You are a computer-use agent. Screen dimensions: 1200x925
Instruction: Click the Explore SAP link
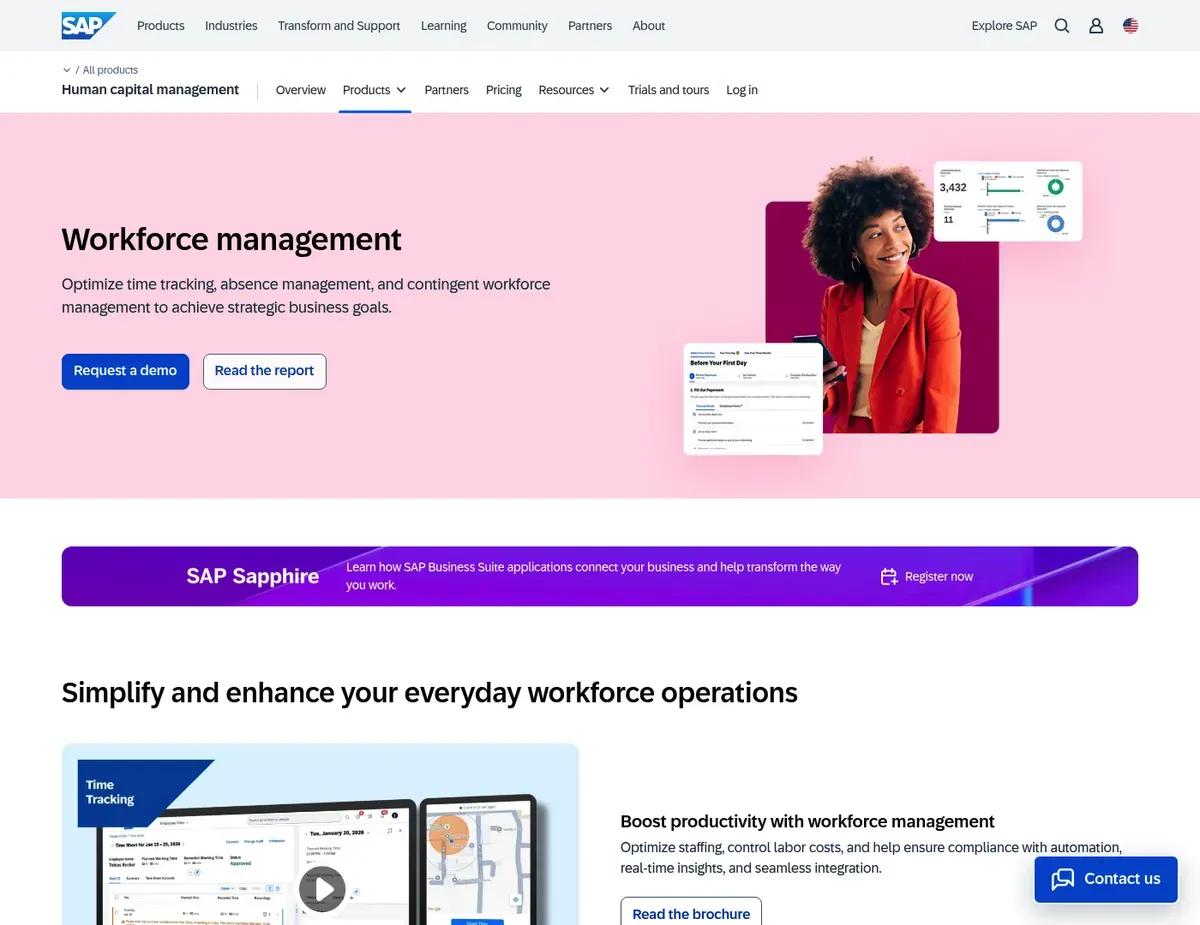click(x=1004, y=26)
